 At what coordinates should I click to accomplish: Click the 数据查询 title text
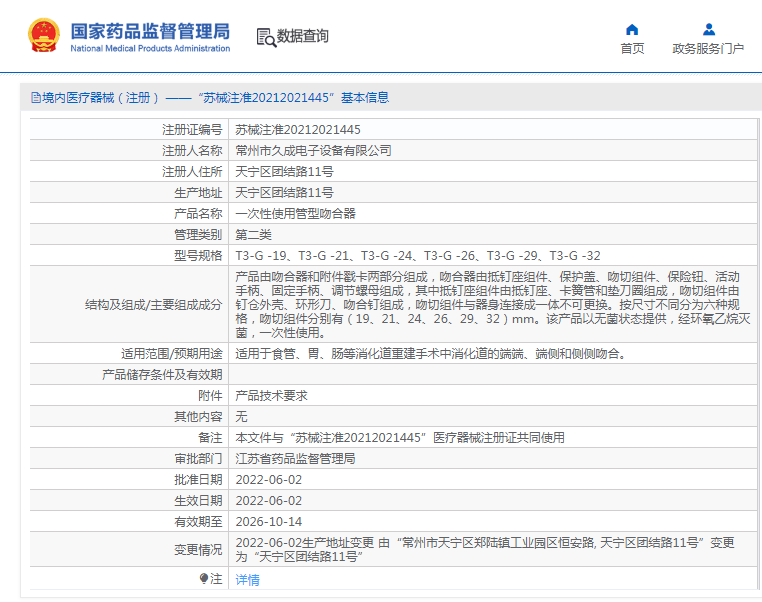tap(302, 36)
